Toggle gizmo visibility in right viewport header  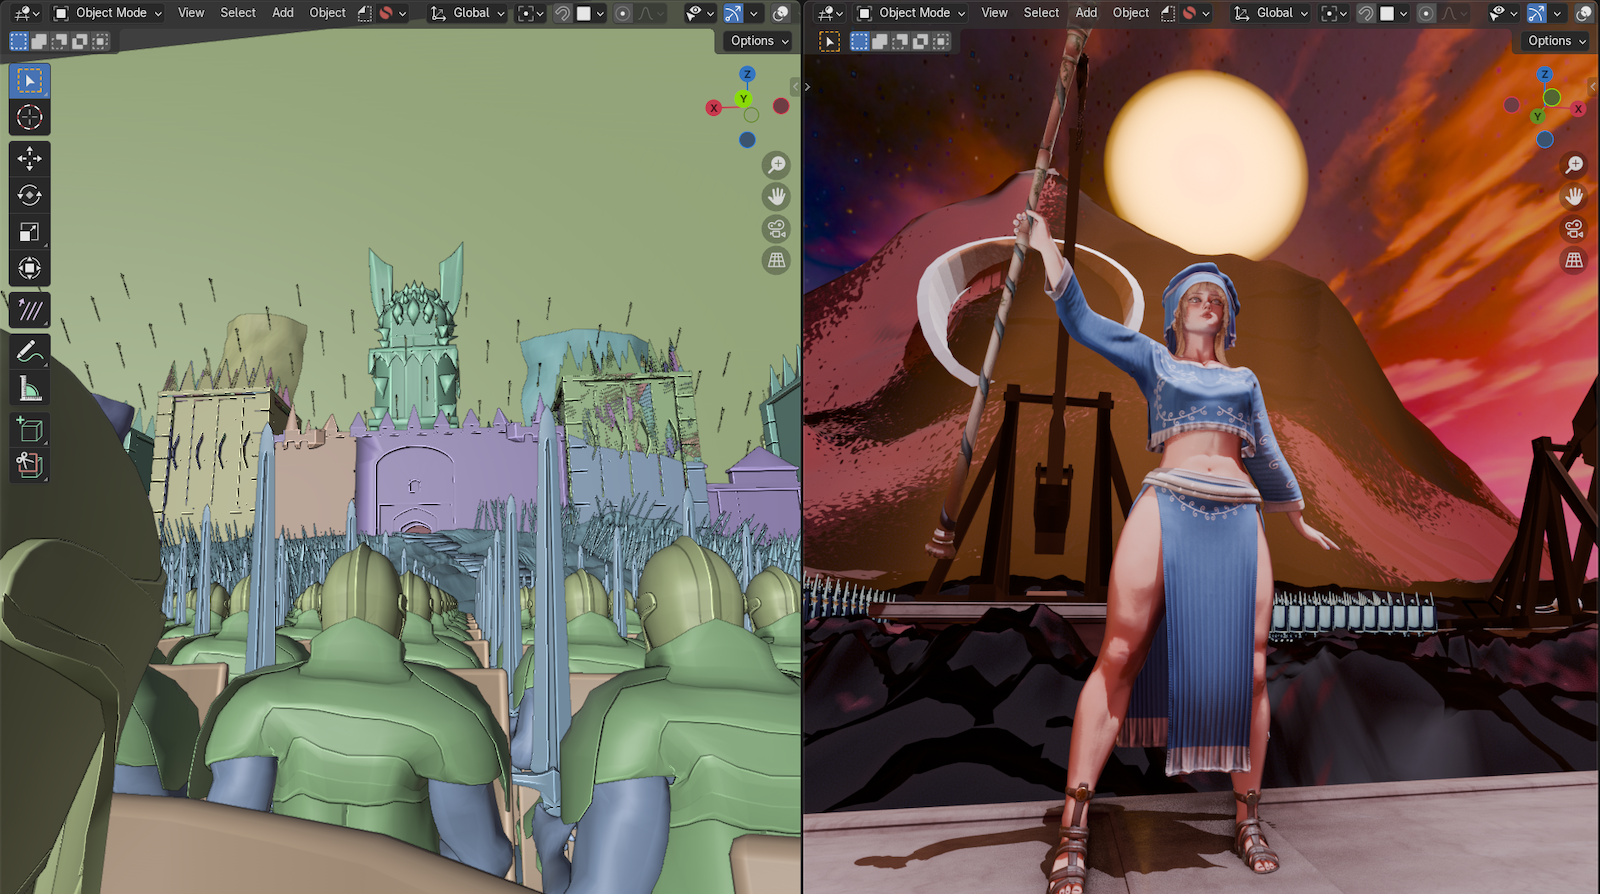pos(1536,13)
